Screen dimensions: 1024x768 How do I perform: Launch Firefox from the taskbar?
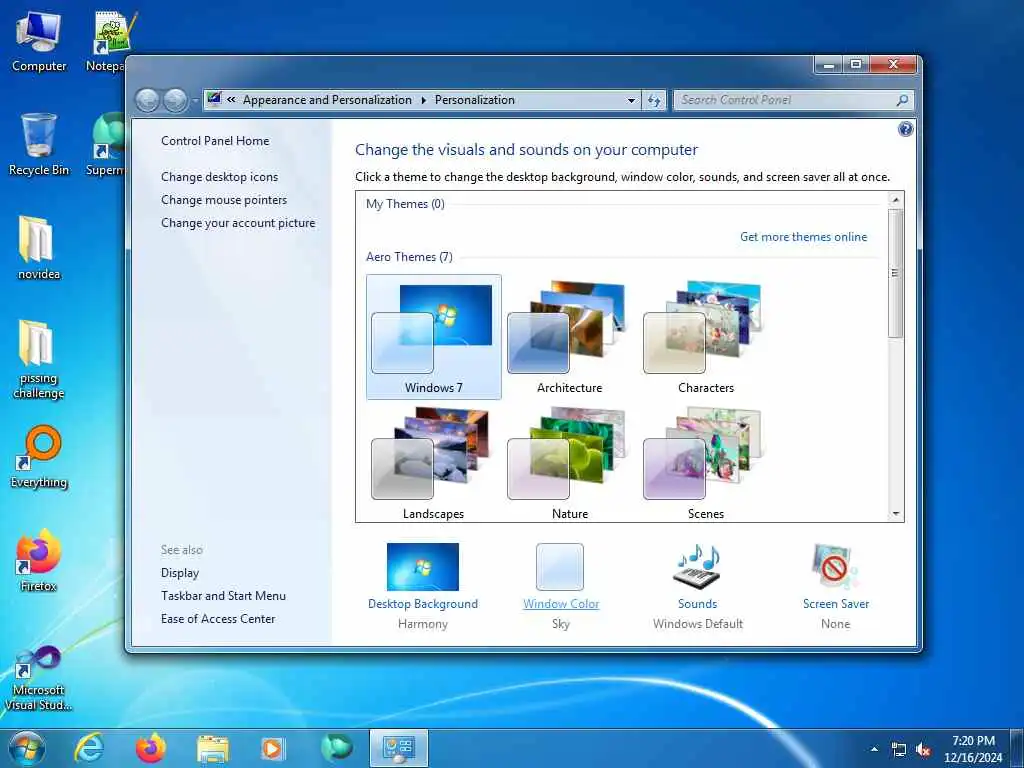pos(150,748)
